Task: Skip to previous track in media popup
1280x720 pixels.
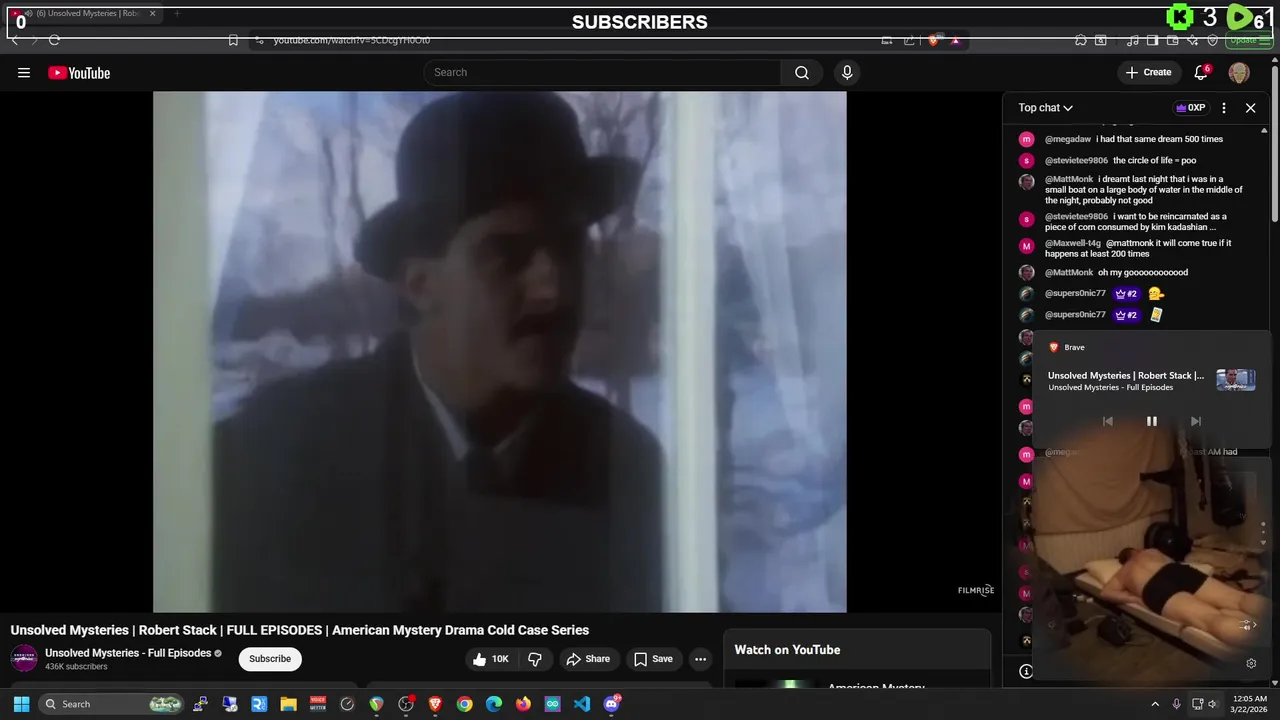Action: pos(1107,421)
